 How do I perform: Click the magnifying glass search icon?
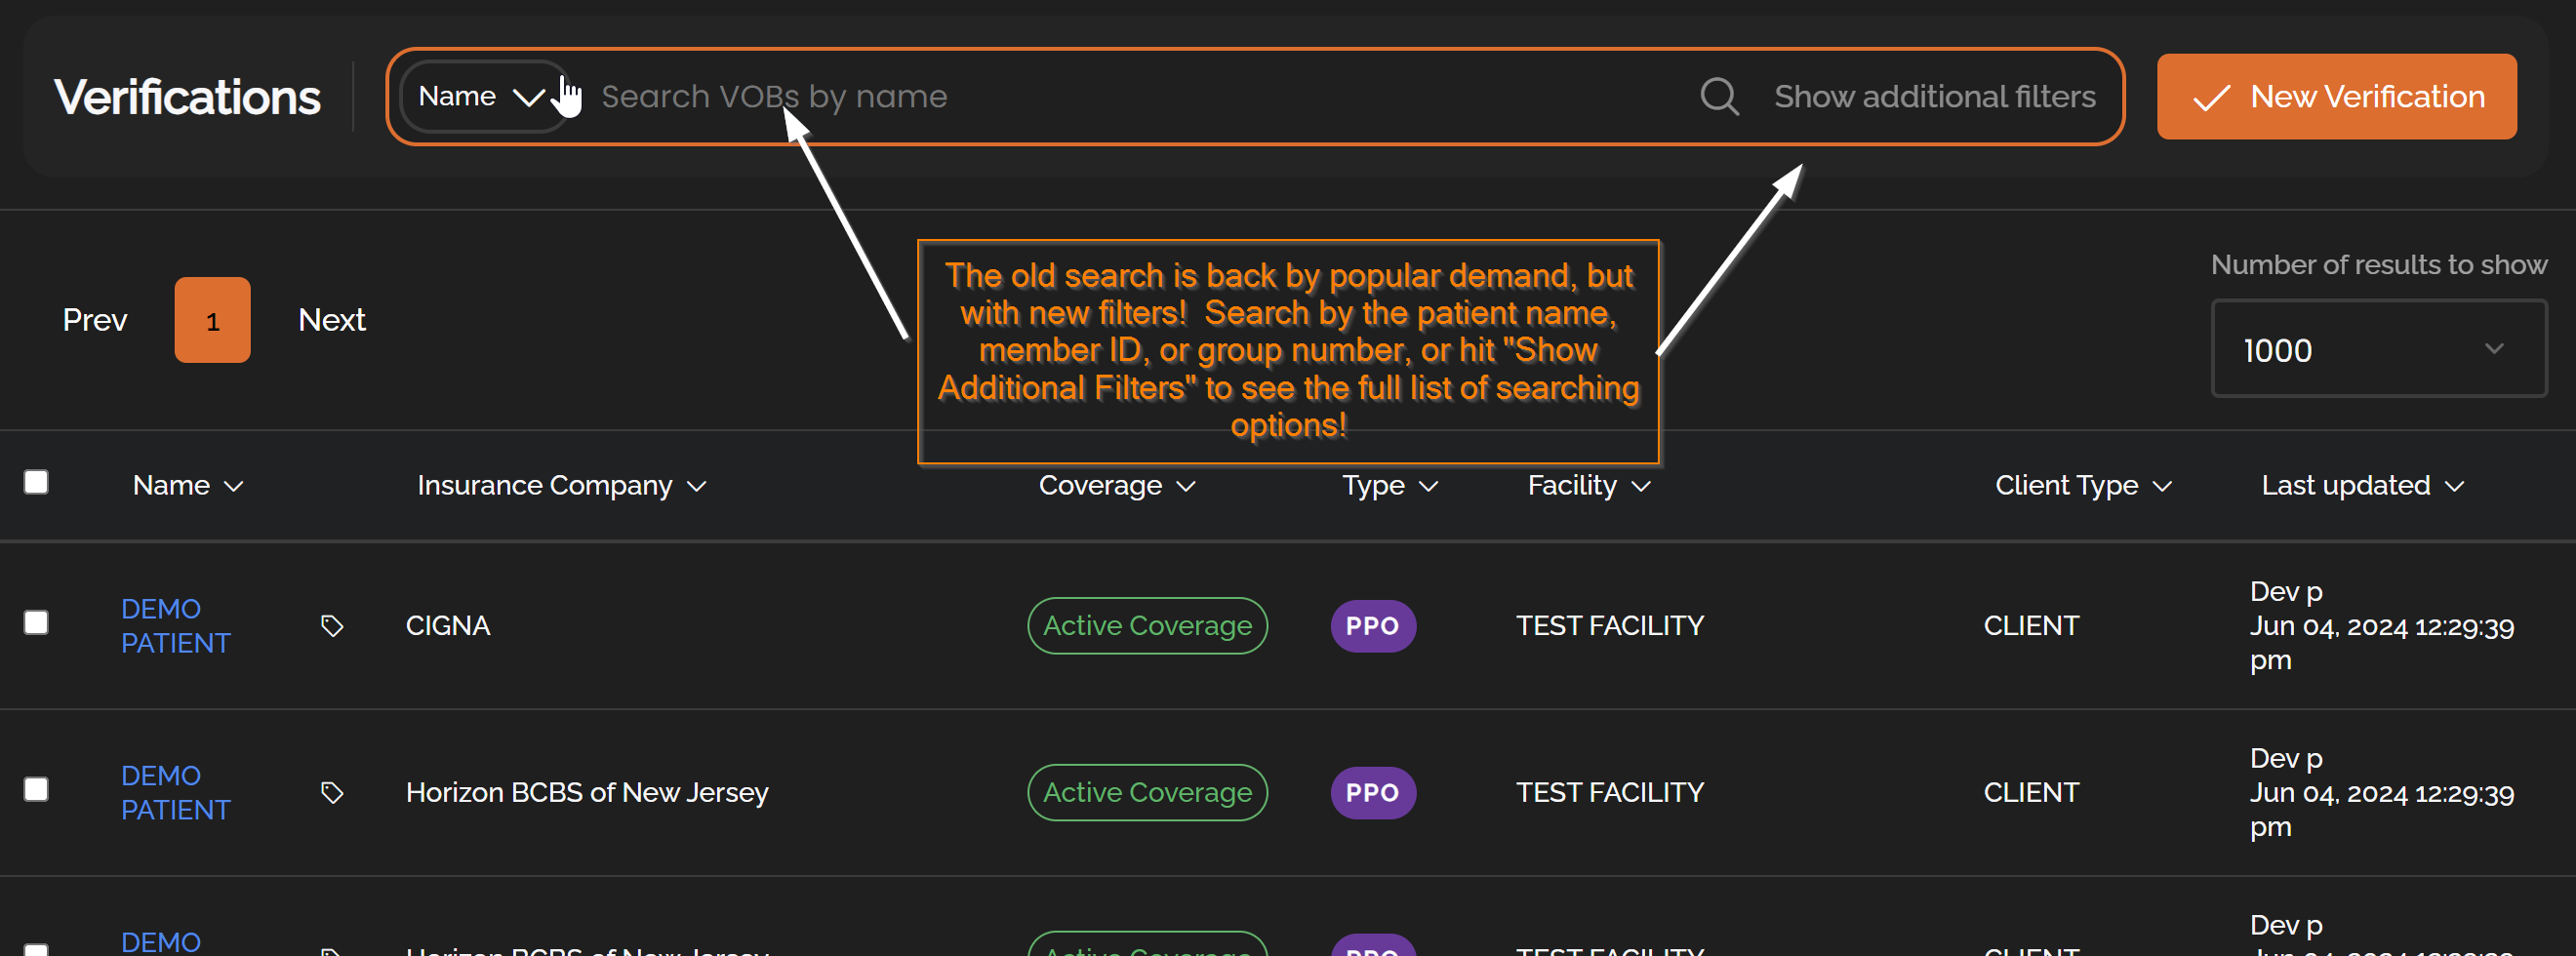click(1719, 97)
